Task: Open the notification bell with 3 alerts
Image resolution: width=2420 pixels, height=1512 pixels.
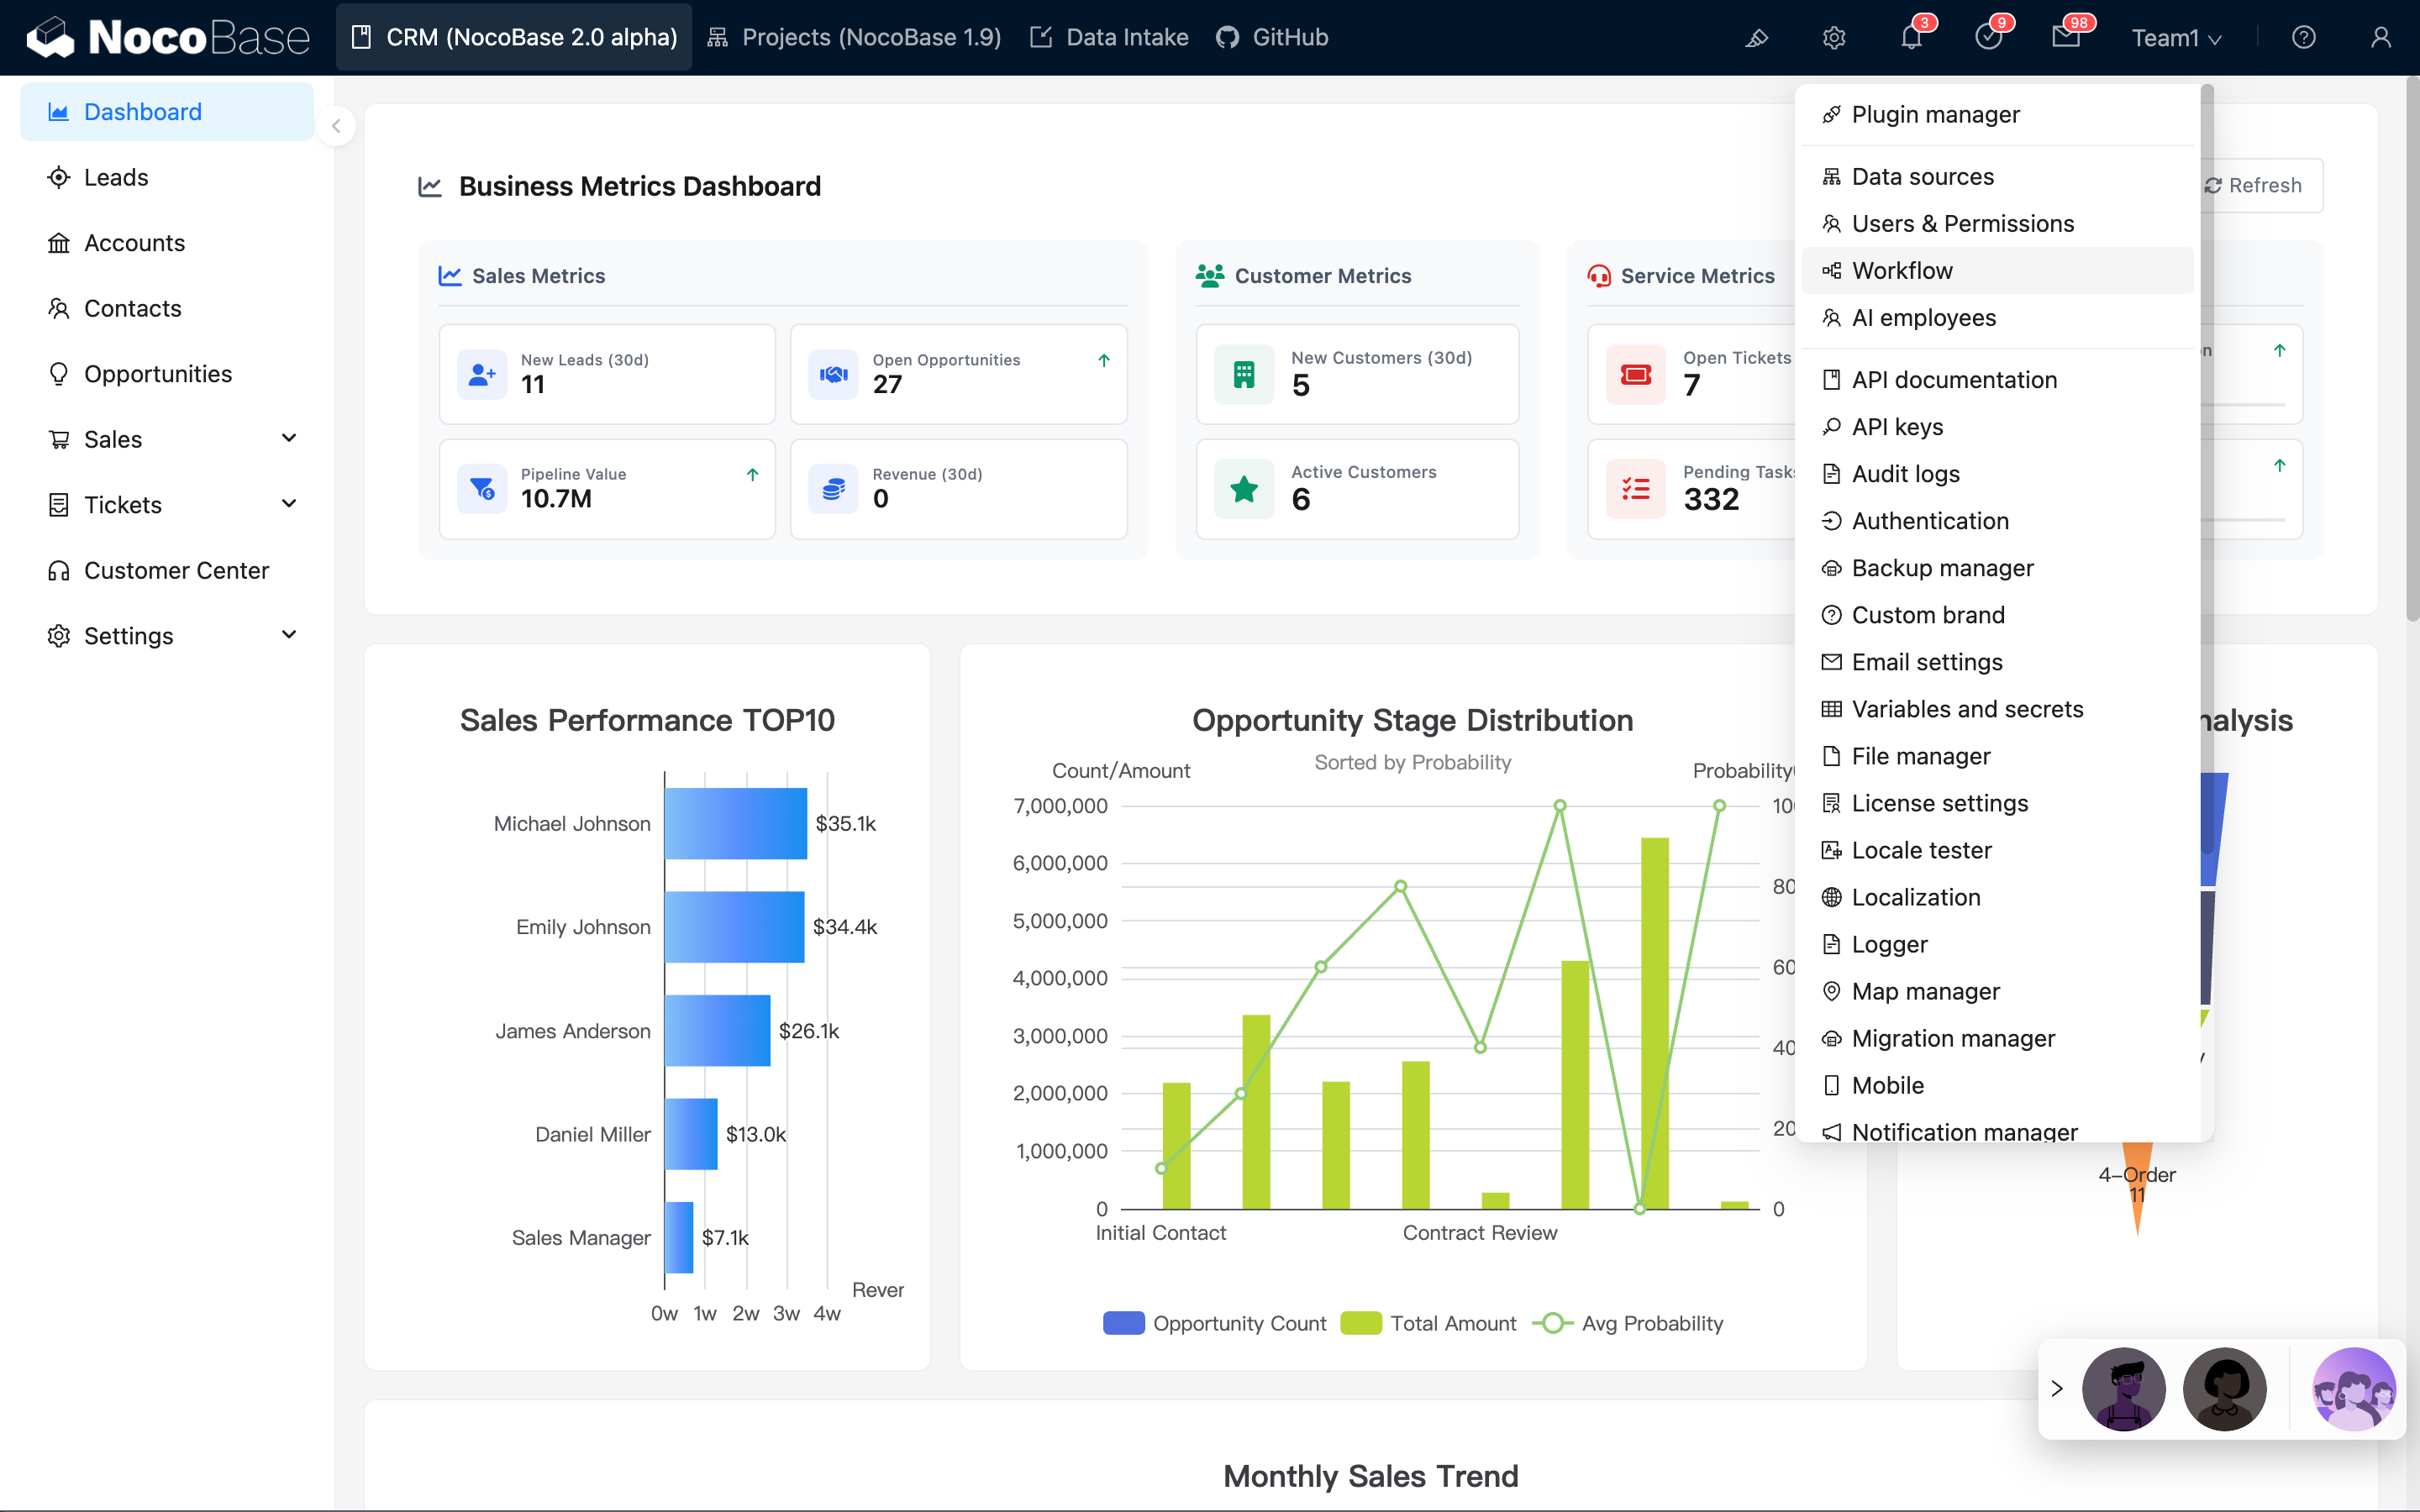Action: 1912,37
